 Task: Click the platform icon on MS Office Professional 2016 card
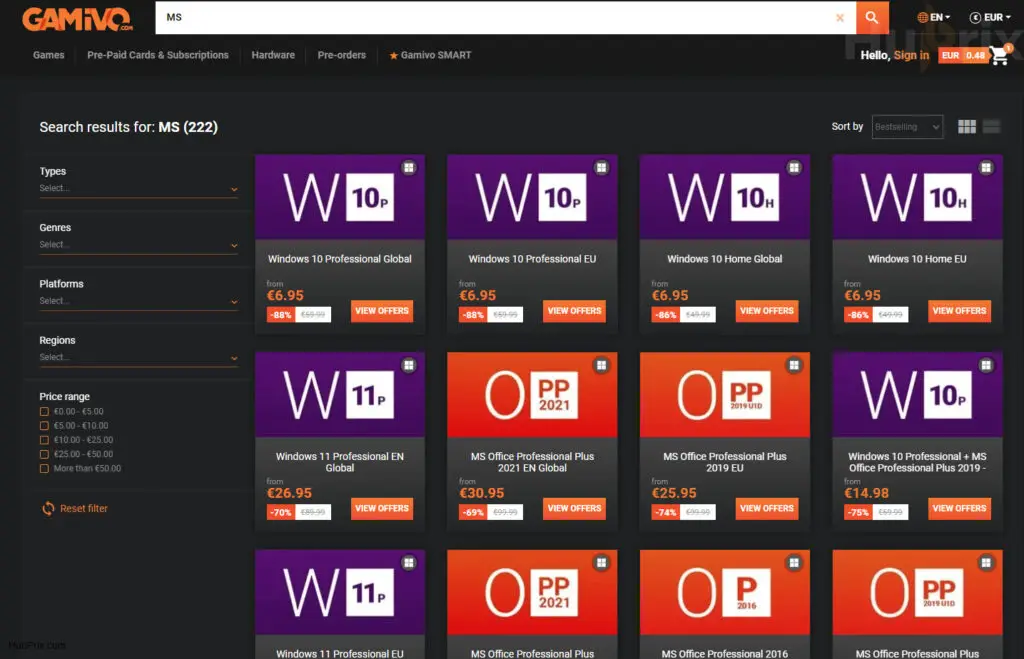[794, 562]
